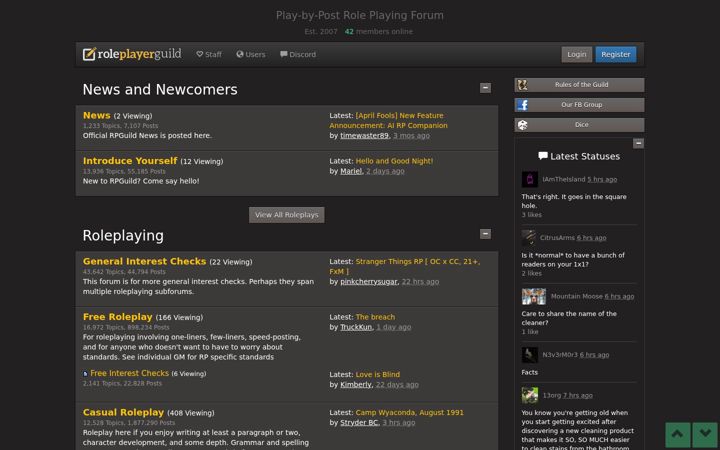
Task: Open the Free Roleplay forum
Action: point(118,317)
